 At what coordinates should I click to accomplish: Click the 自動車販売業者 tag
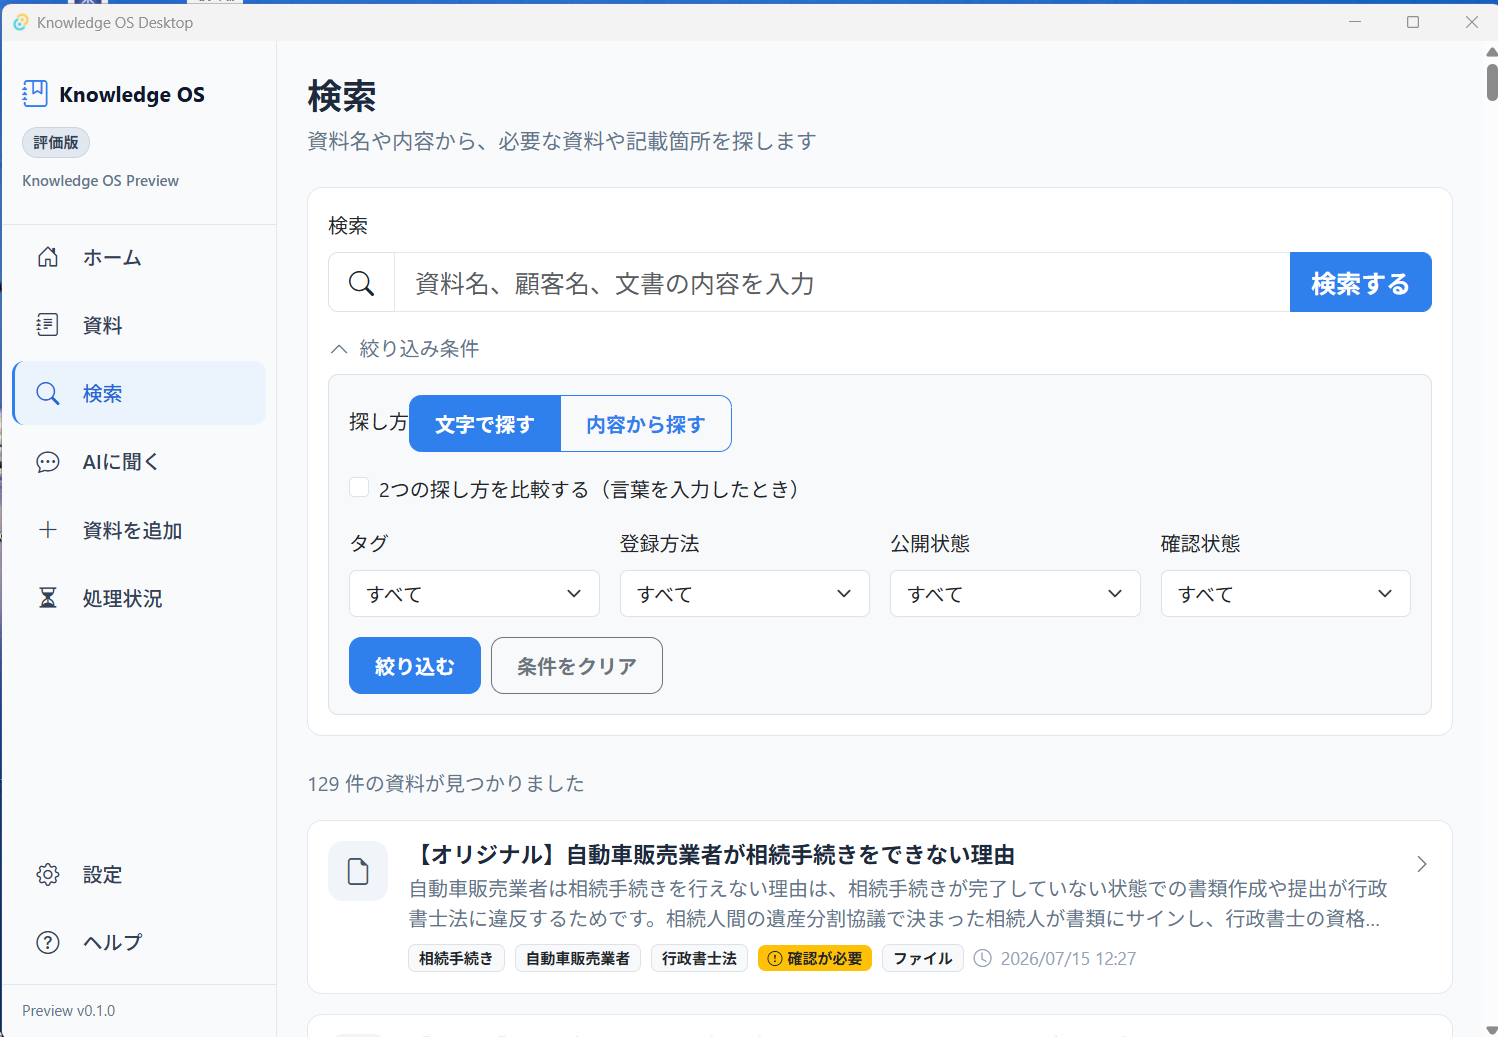pyautogui.click(x=578, y=958)
